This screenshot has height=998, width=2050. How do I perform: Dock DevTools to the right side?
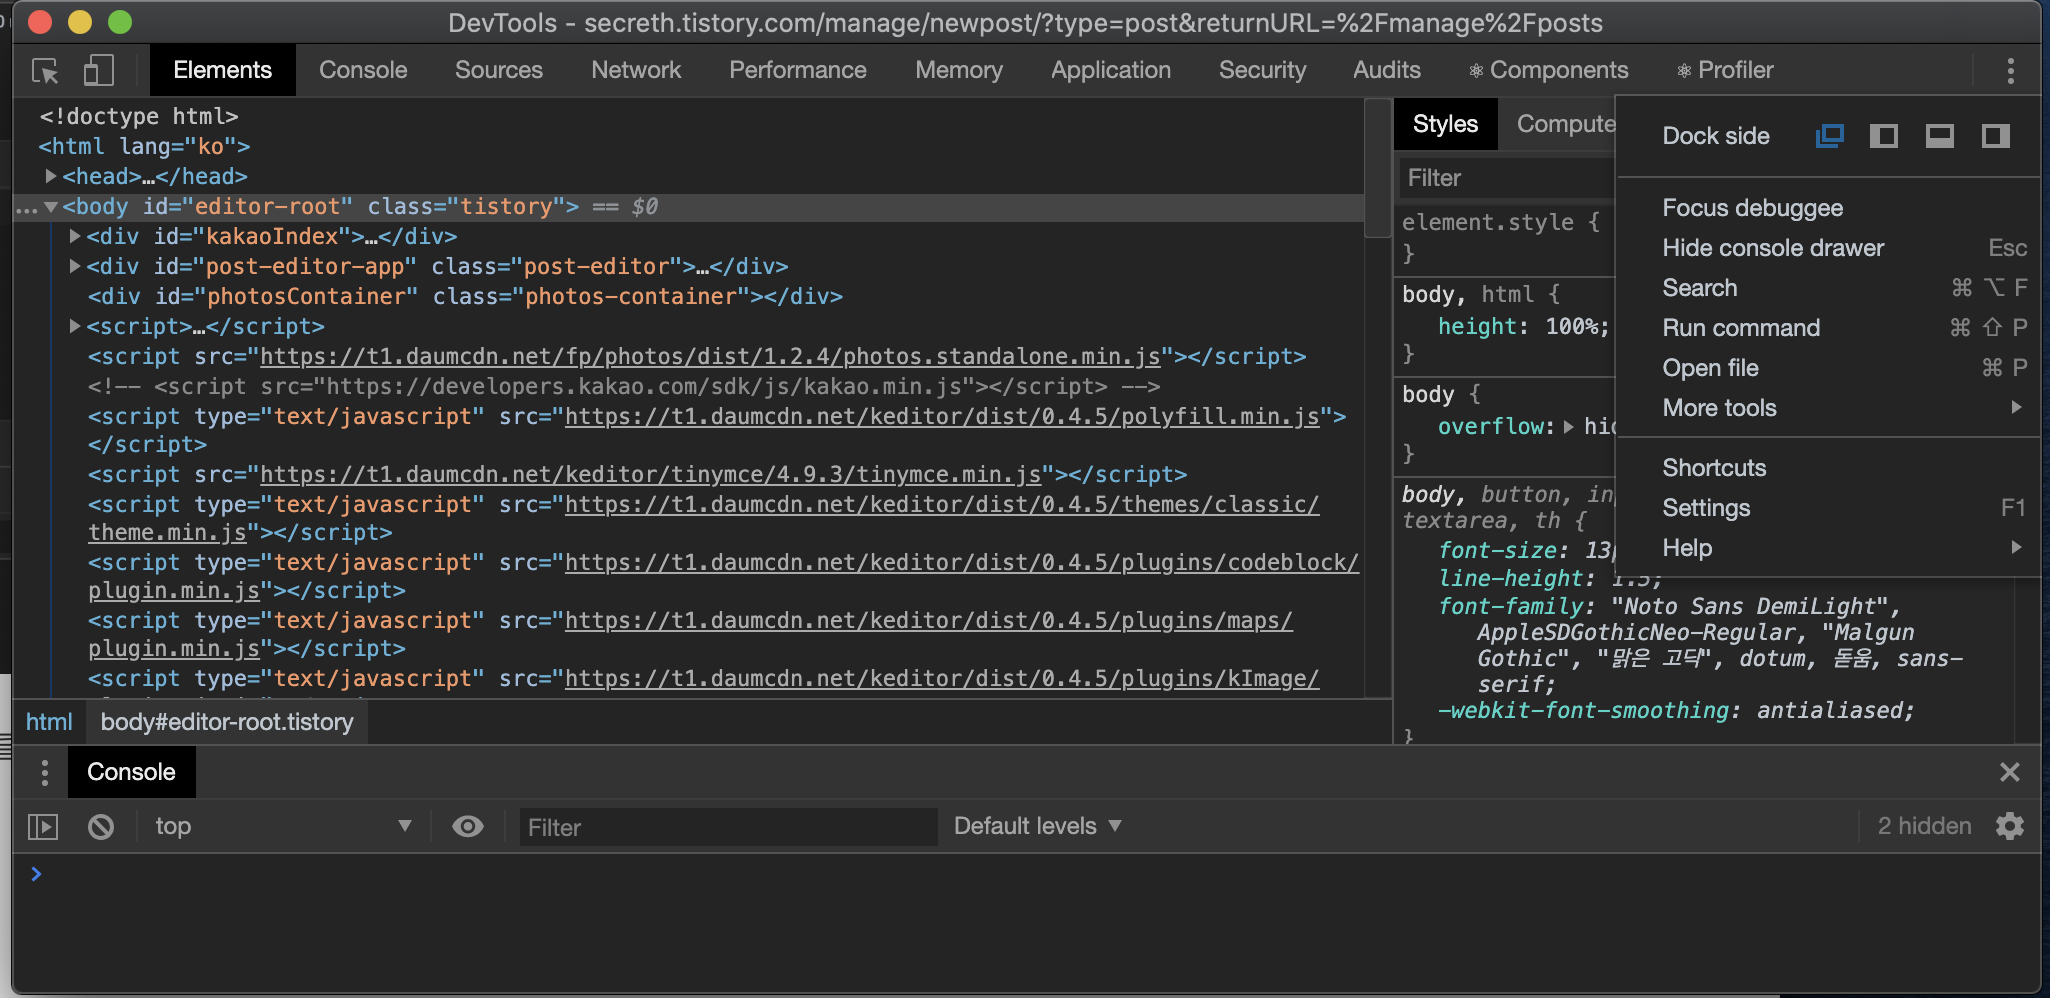[x=1996, y=136]
